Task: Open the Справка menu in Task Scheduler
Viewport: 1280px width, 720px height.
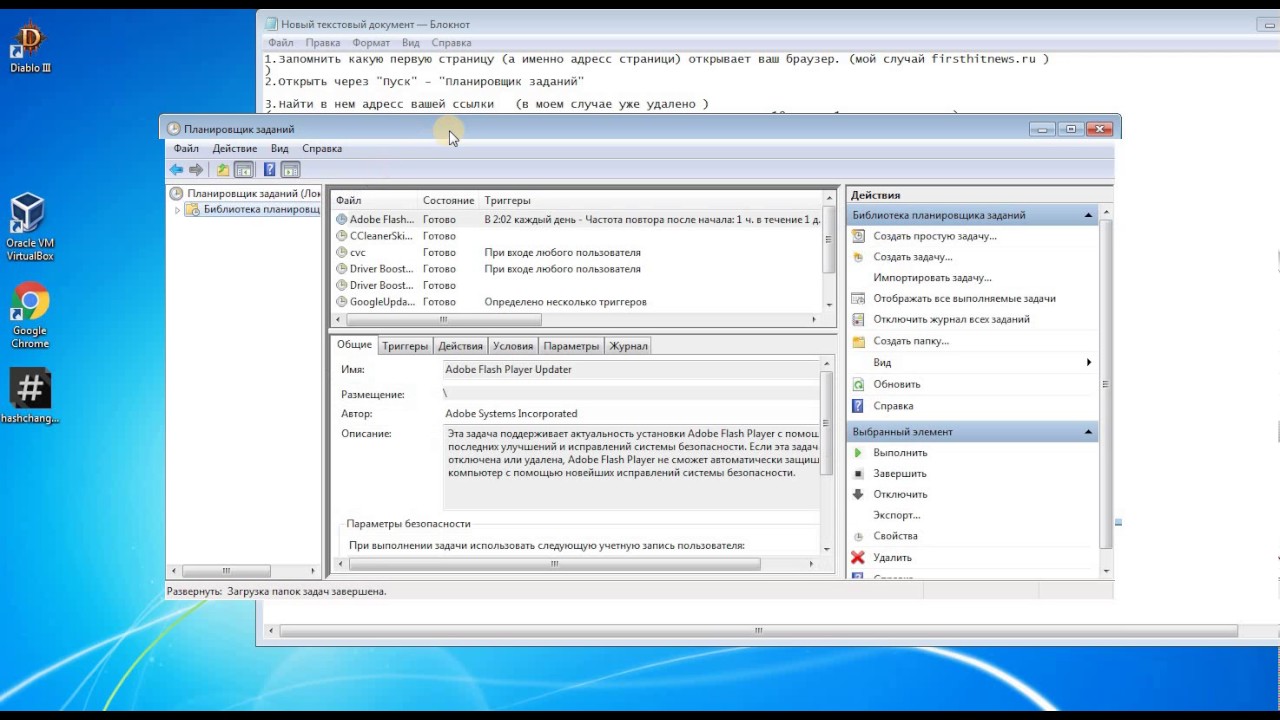Action: pyautogui.click(x=322, y=149)
